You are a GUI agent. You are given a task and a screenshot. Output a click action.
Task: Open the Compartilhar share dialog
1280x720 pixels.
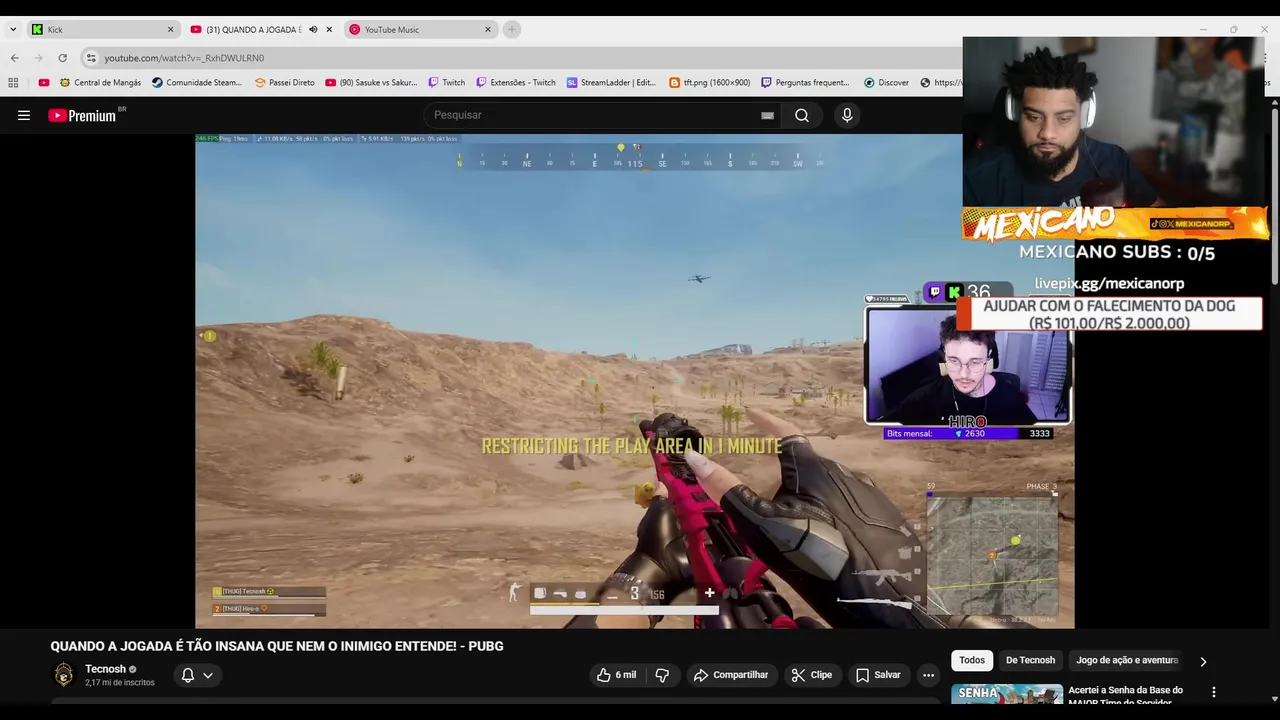(731, 675)
